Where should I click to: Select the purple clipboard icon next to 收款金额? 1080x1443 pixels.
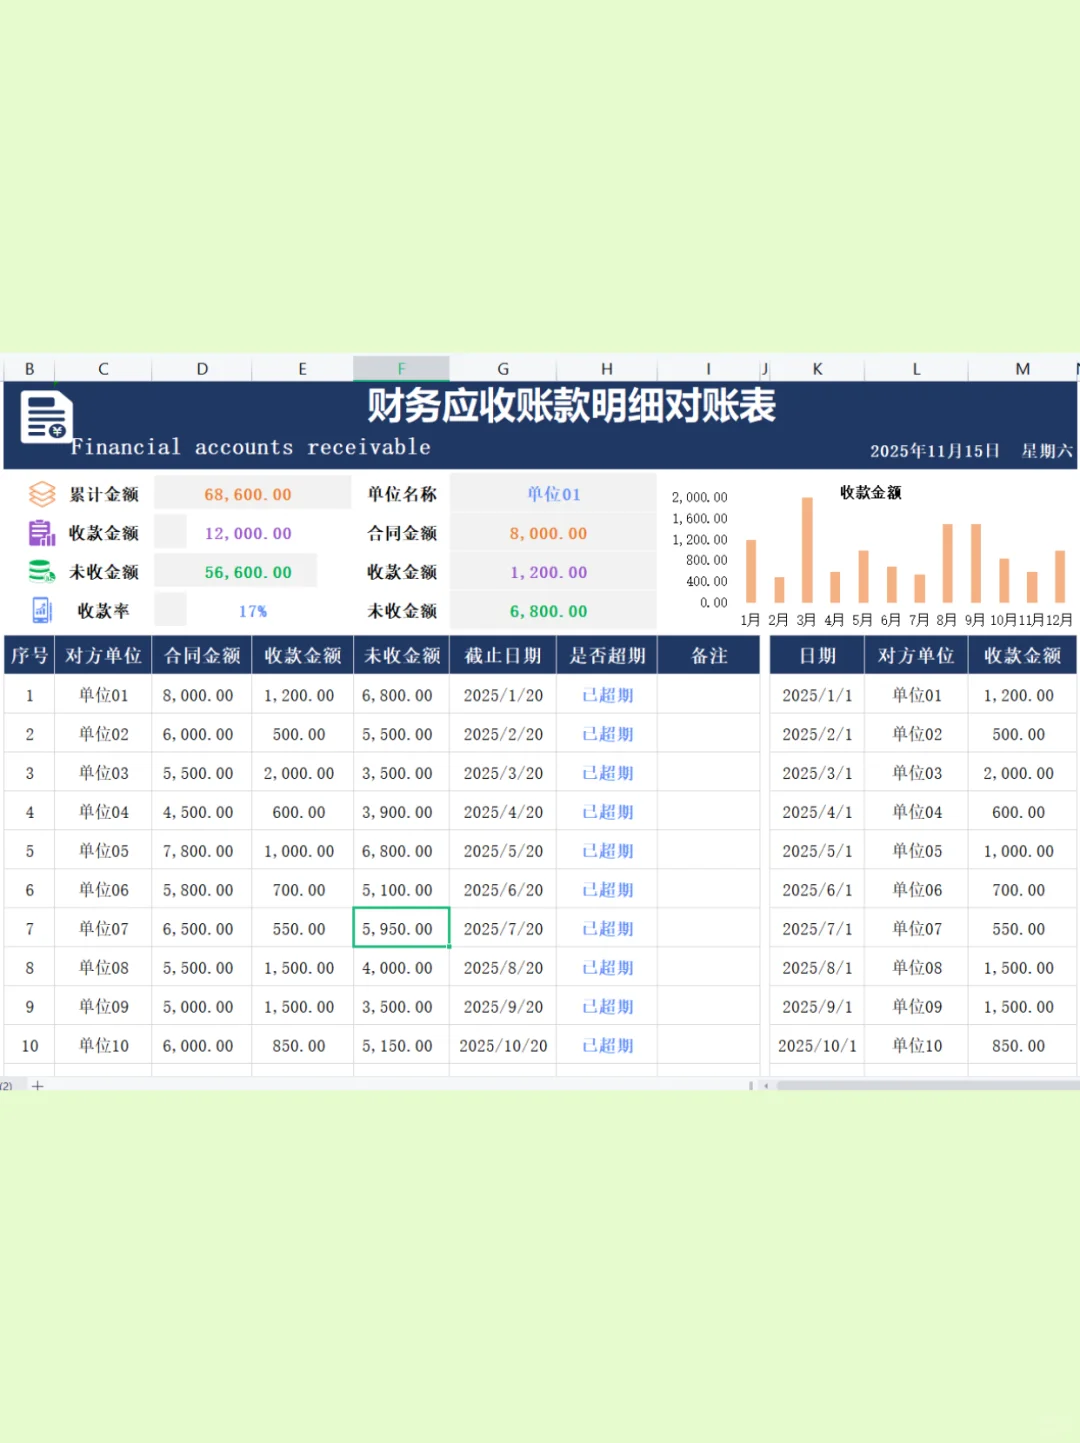[x=41, y=532]
